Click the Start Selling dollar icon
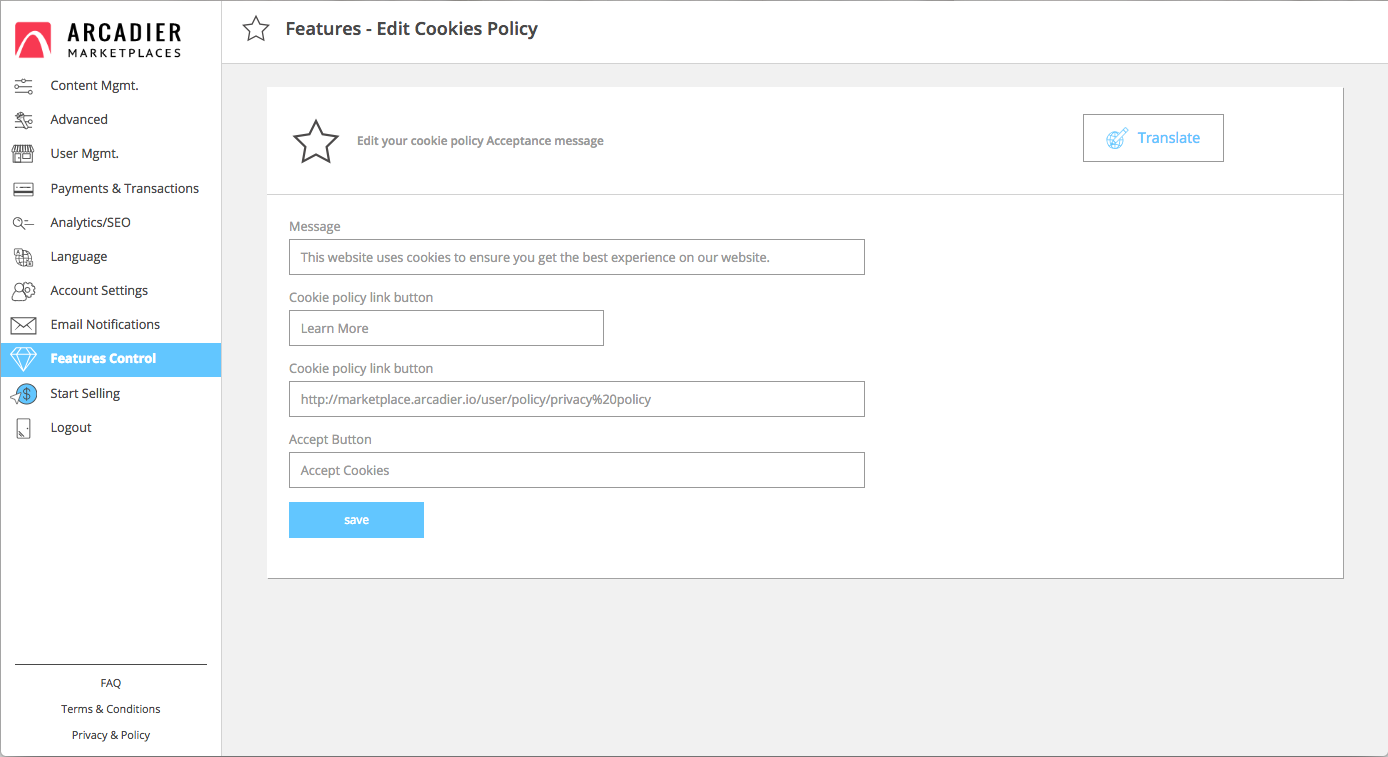This screenshot has height=757, width=1388. click(x=24, y=394)
